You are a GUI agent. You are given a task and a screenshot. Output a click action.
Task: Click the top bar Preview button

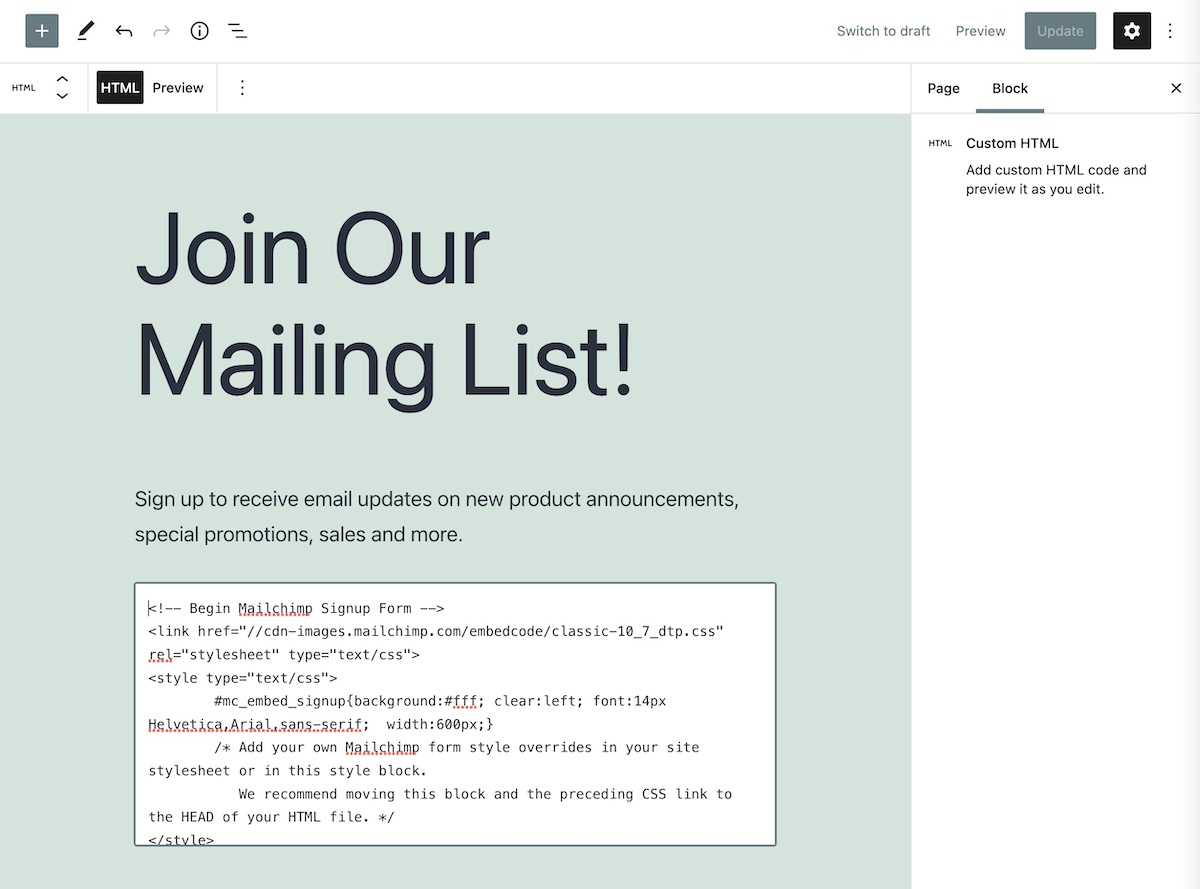981,31
